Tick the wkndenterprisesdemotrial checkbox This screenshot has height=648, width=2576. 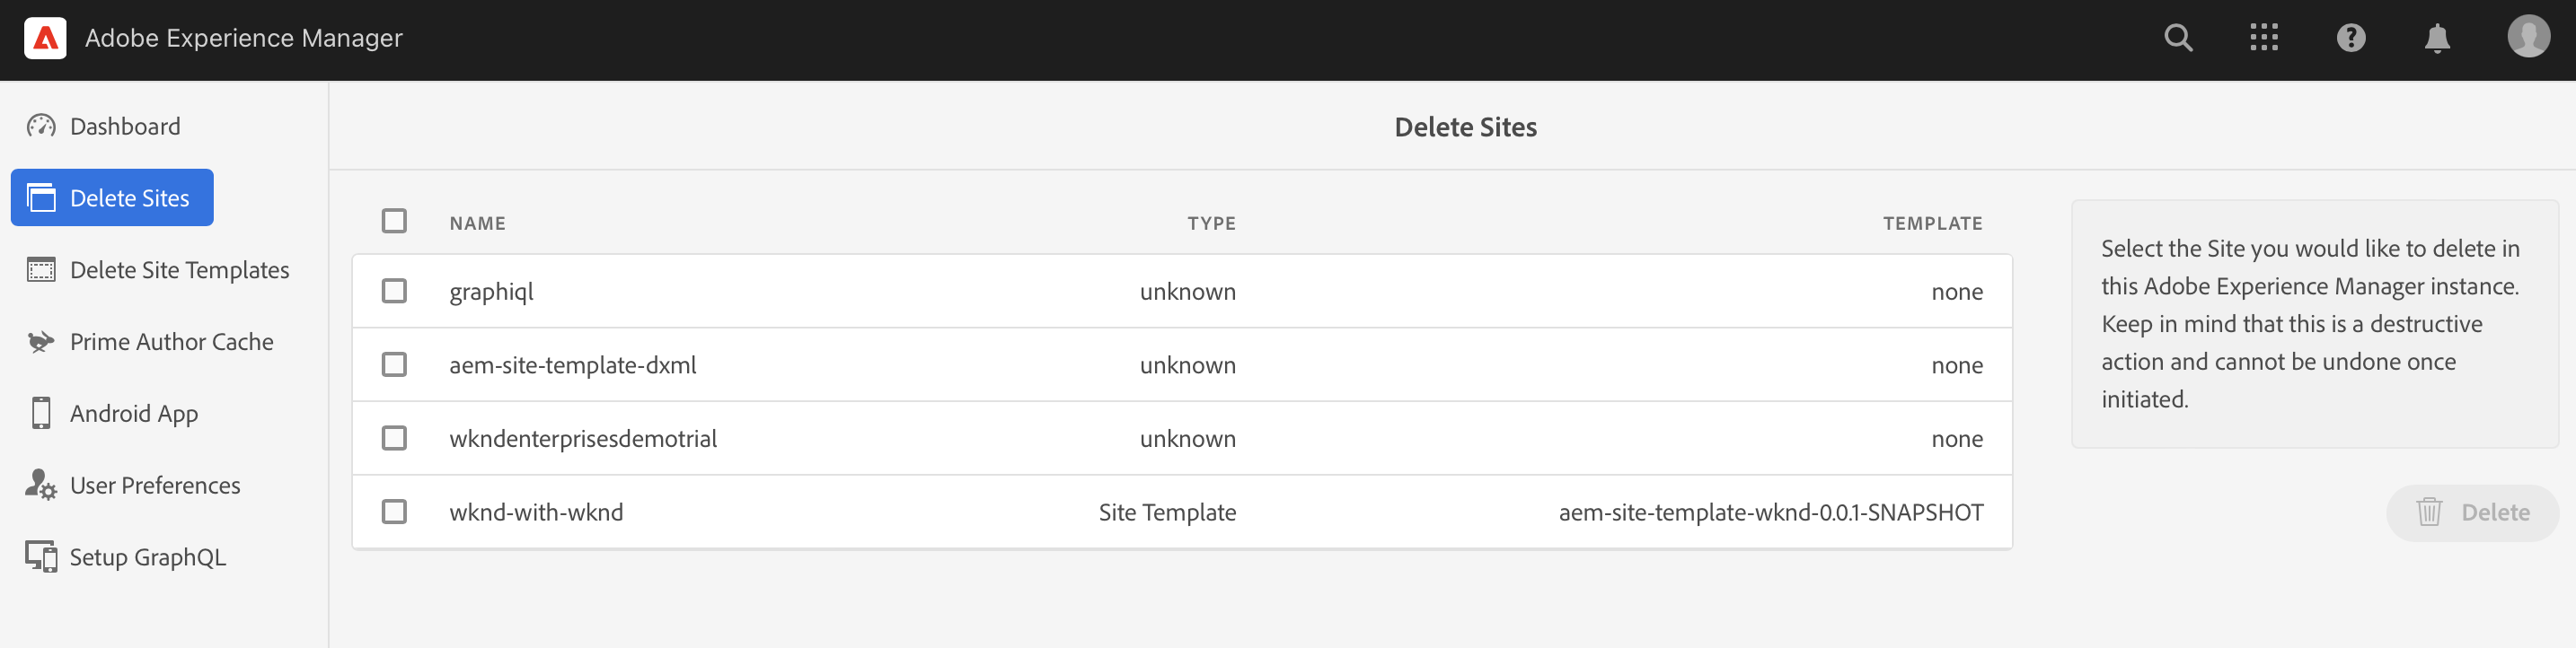(x=394, y=438)
